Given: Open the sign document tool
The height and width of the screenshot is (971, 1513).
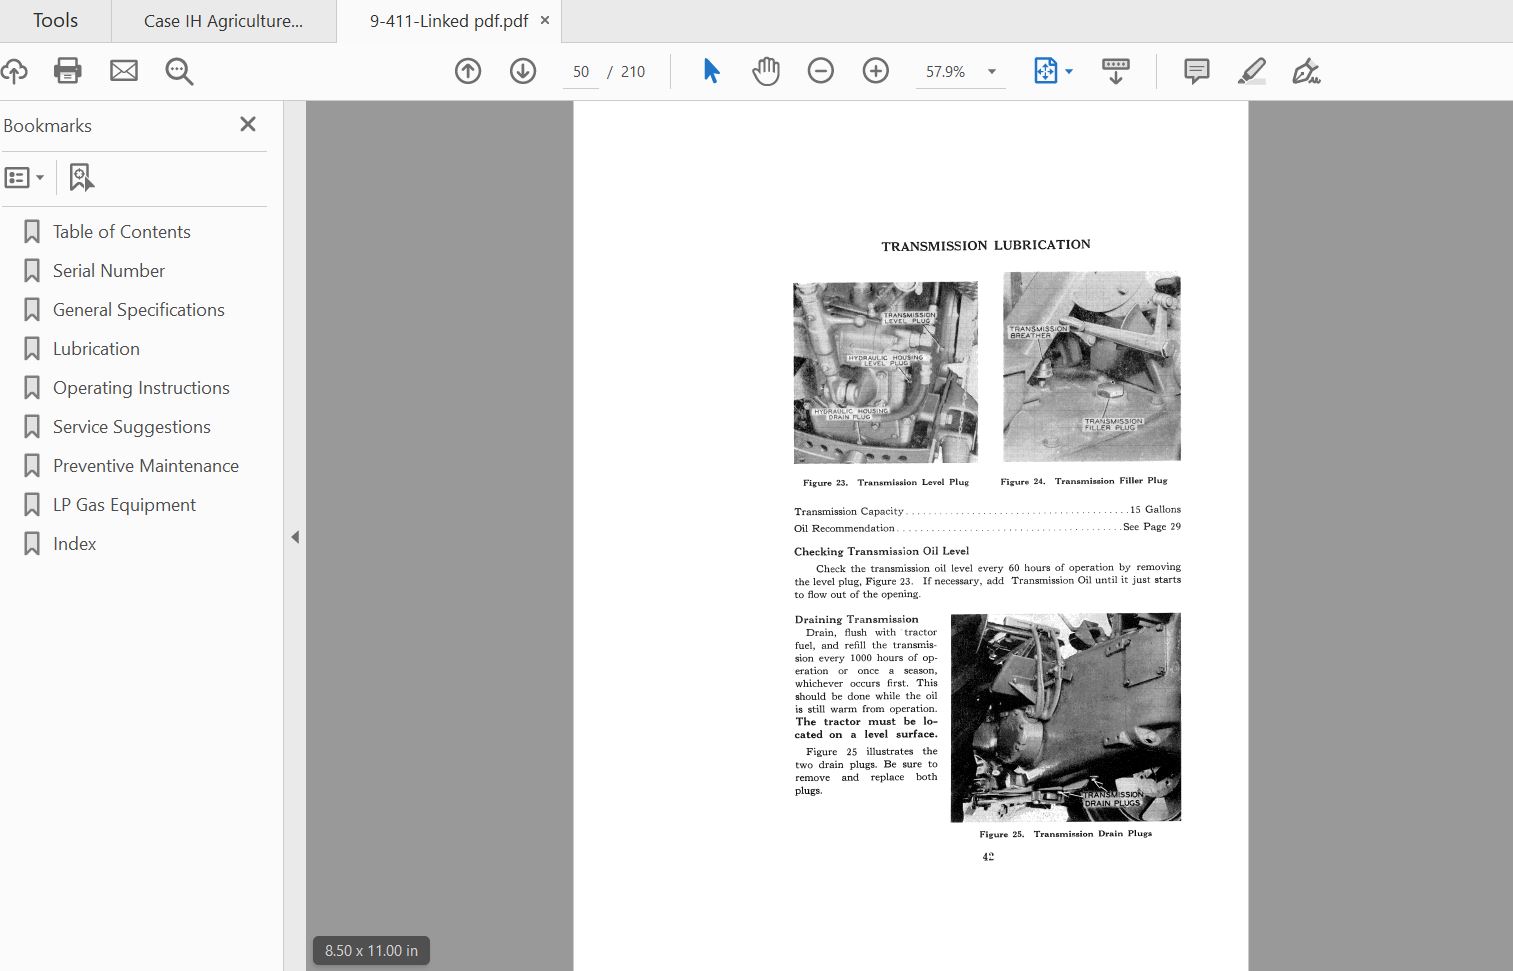Looking at the screenshot, I should (1306, 71).
